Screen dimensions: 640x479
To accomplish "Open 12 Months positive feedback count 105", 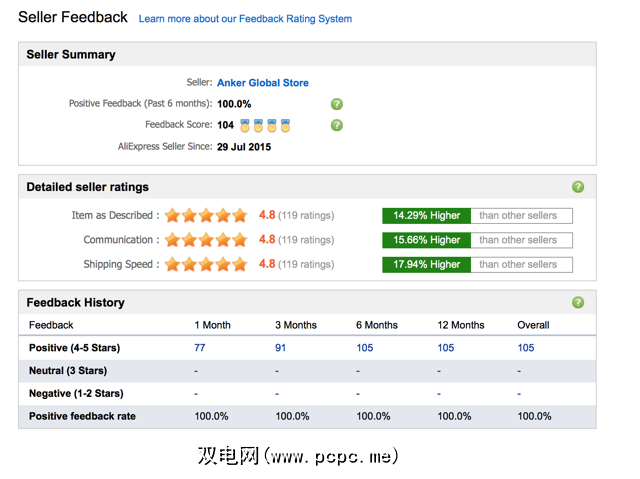I will 446,348.
